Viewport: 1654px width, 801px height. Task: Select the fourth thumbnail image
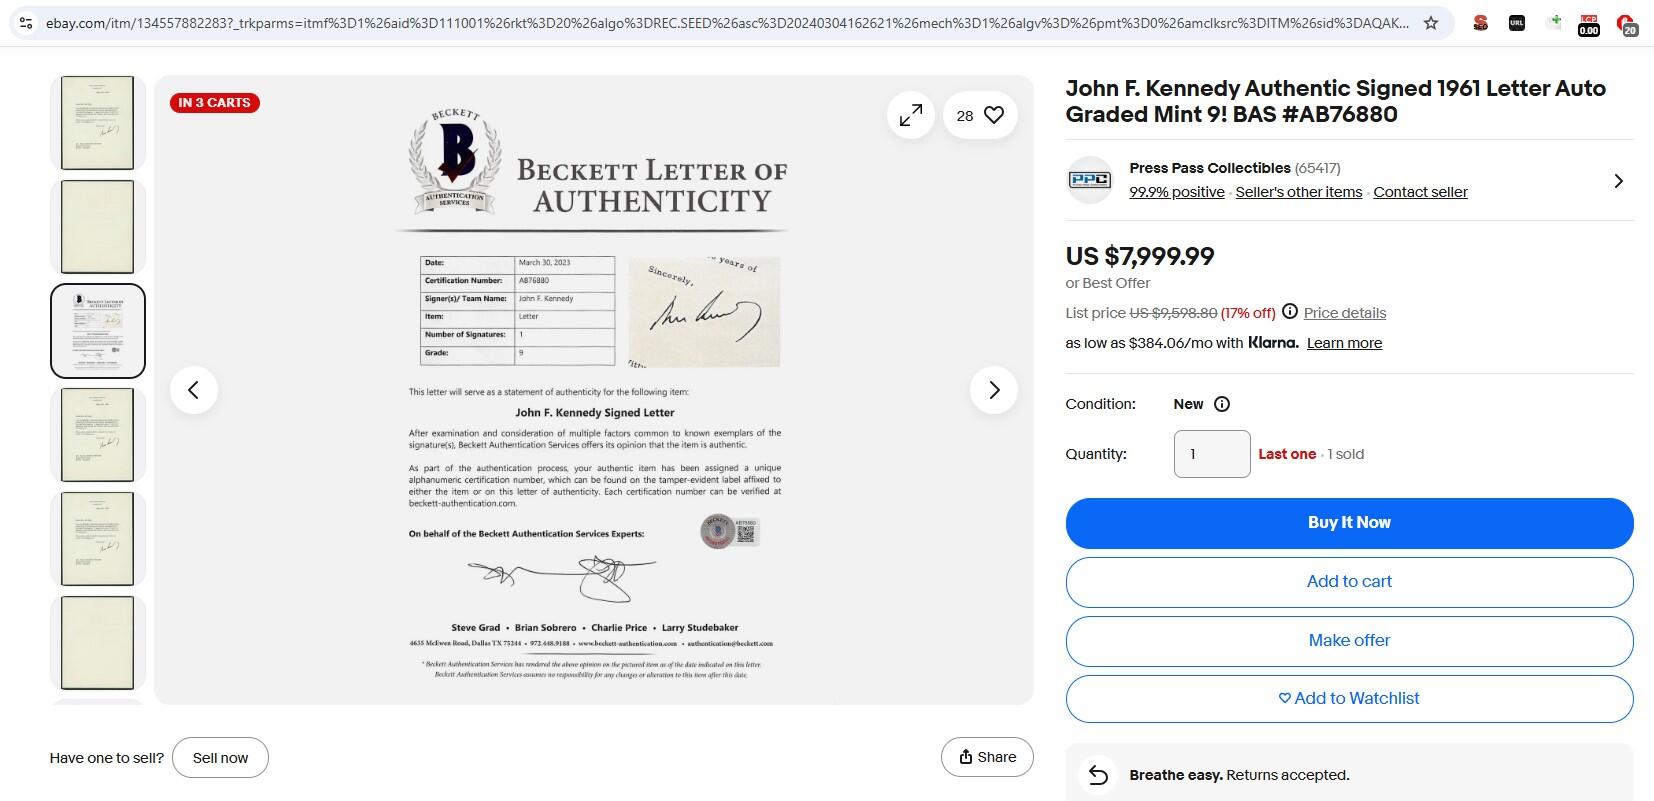[97, 435]
